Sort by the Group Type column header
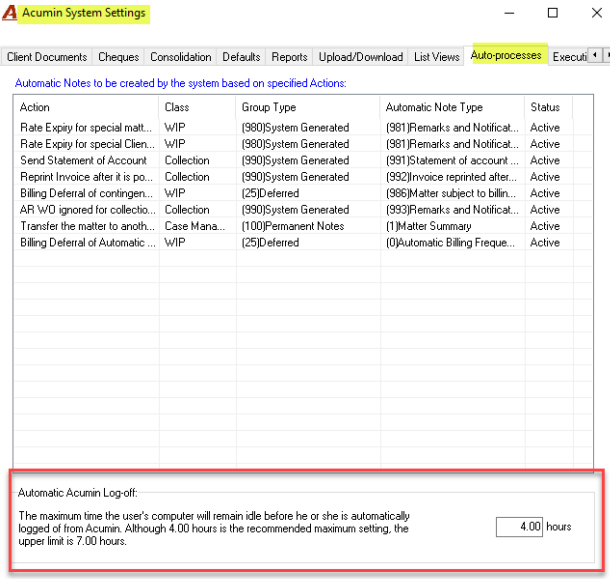The image size is (610, 579). pyautogui.click(x=308, y=107)
